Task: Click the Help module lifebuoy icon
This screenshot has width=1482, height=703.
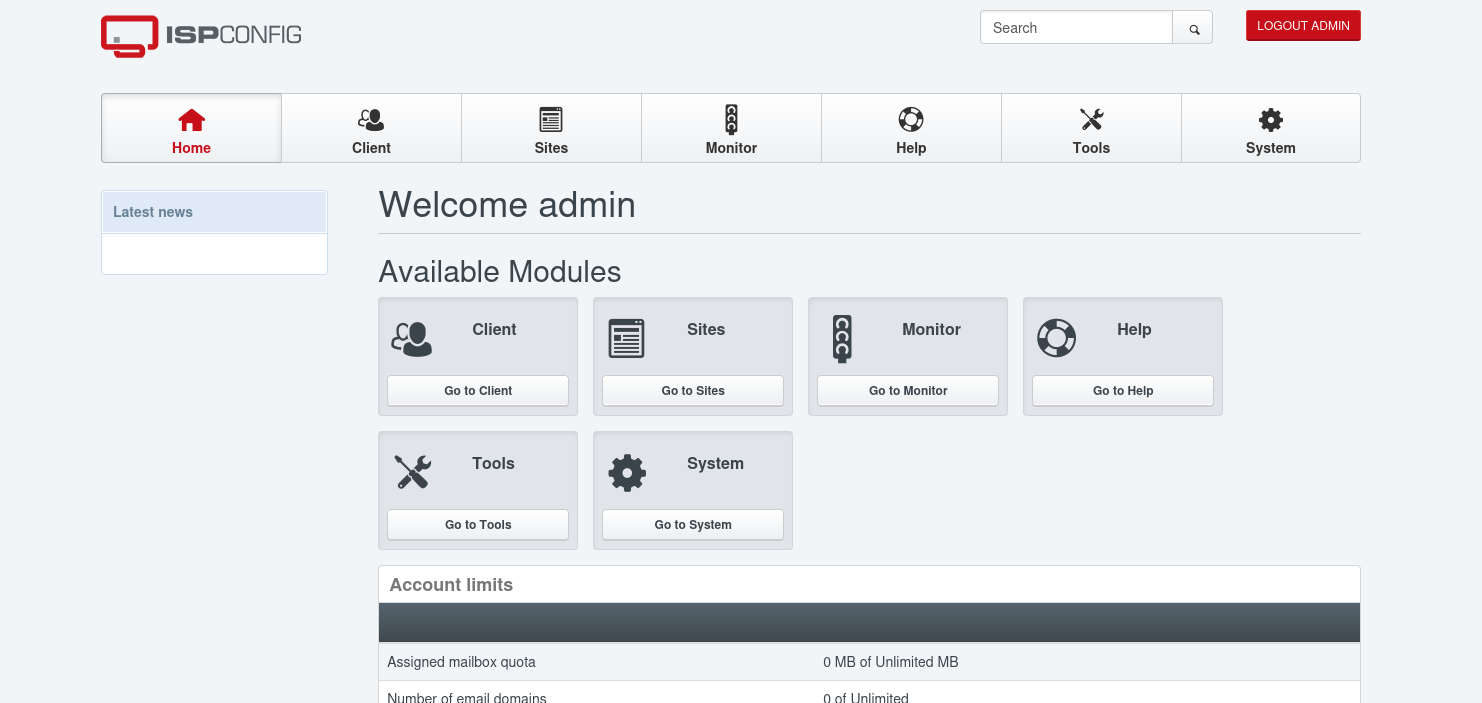Action: 1056,338
